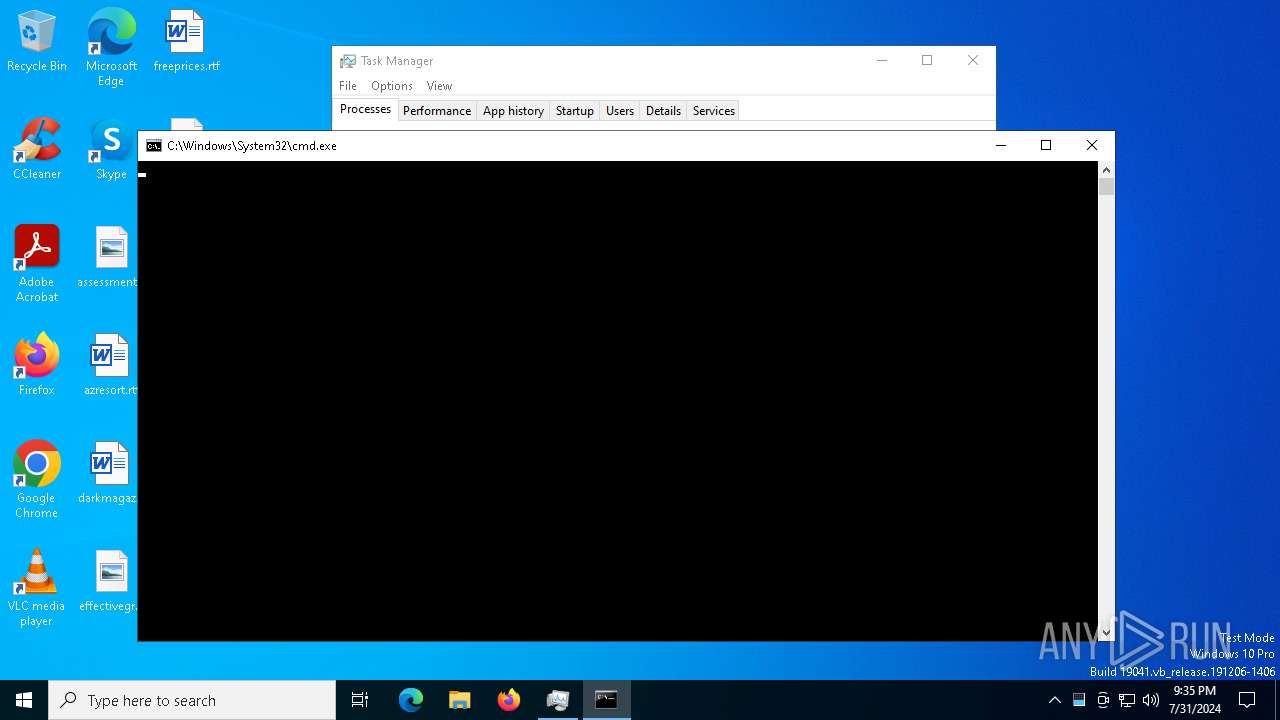Switch to the Details tab
The height and width of the screenshot is (720, 1280).
pyautogui.click(x=663, y=111)
